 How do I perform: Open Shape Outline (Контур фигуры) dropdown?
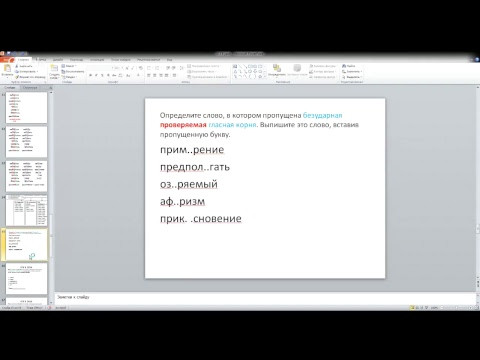coord(322,71)
